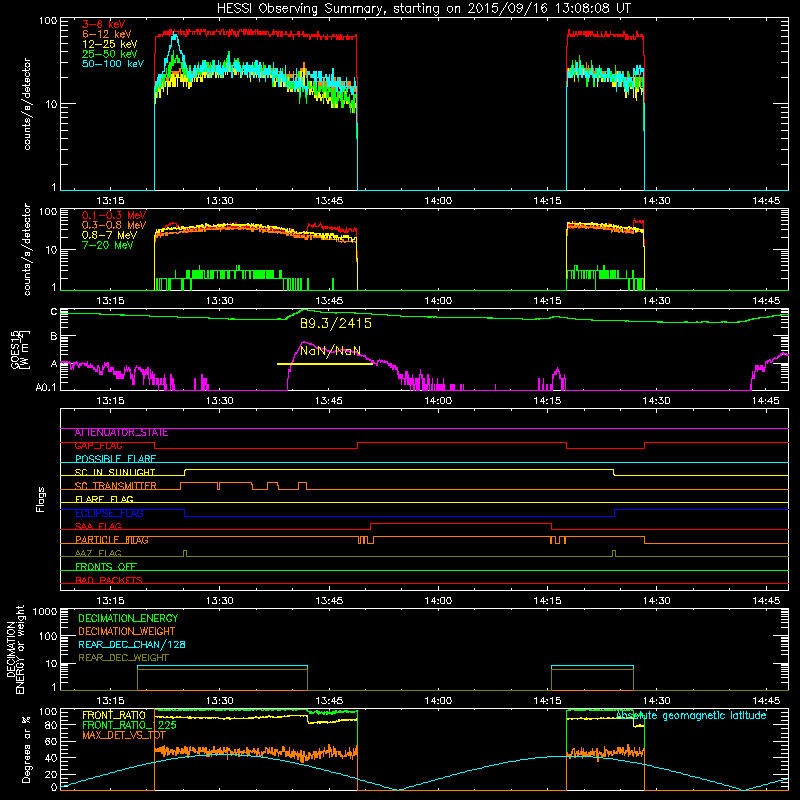
Task: Select the 50-100 keV legend label
Action: pos(113,64)
